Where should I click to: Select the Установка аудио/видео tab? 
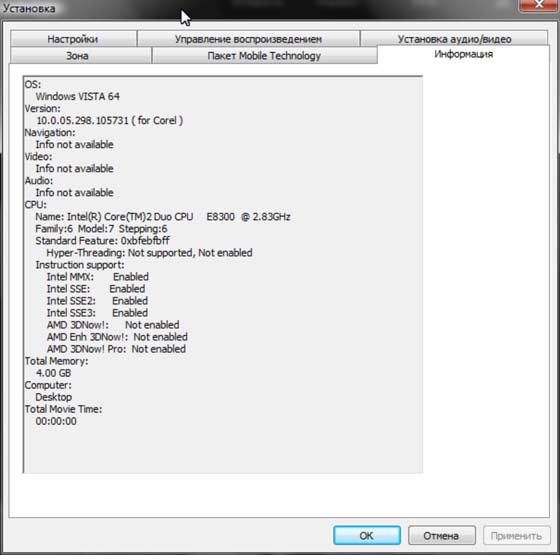point(454,39)
